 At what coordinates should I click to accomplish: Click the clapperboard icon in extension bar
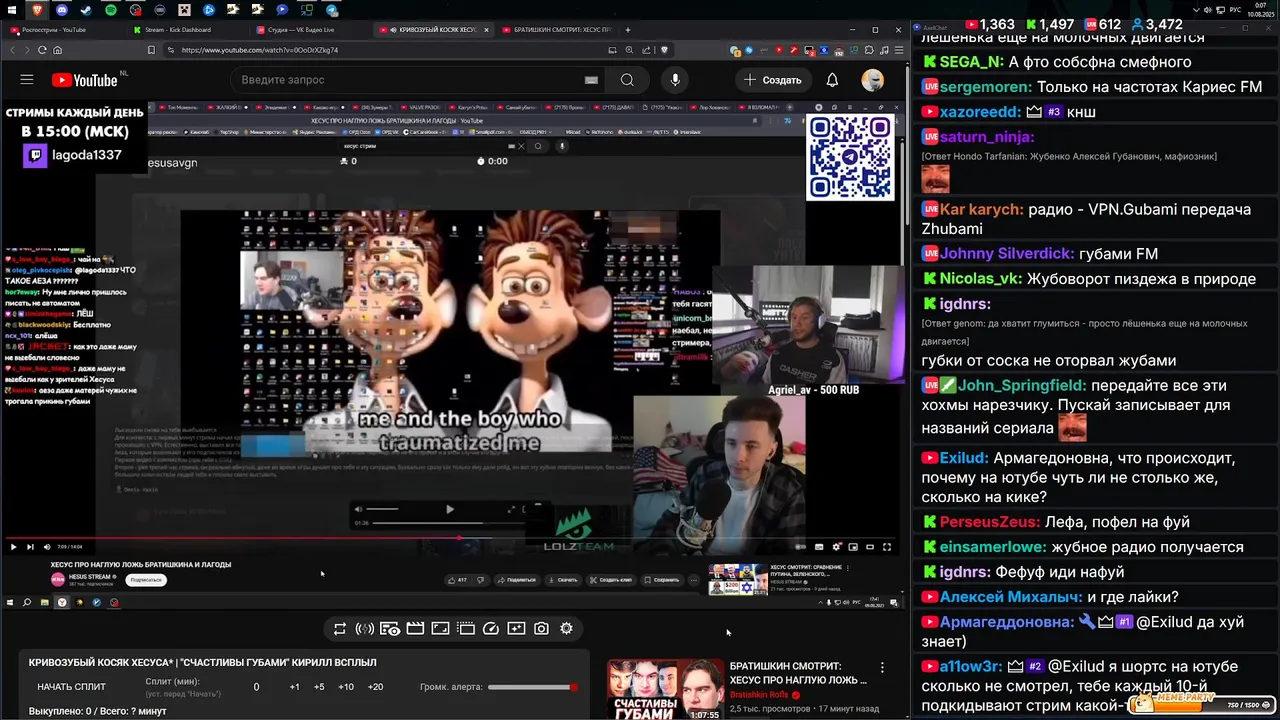click(415, 629)
